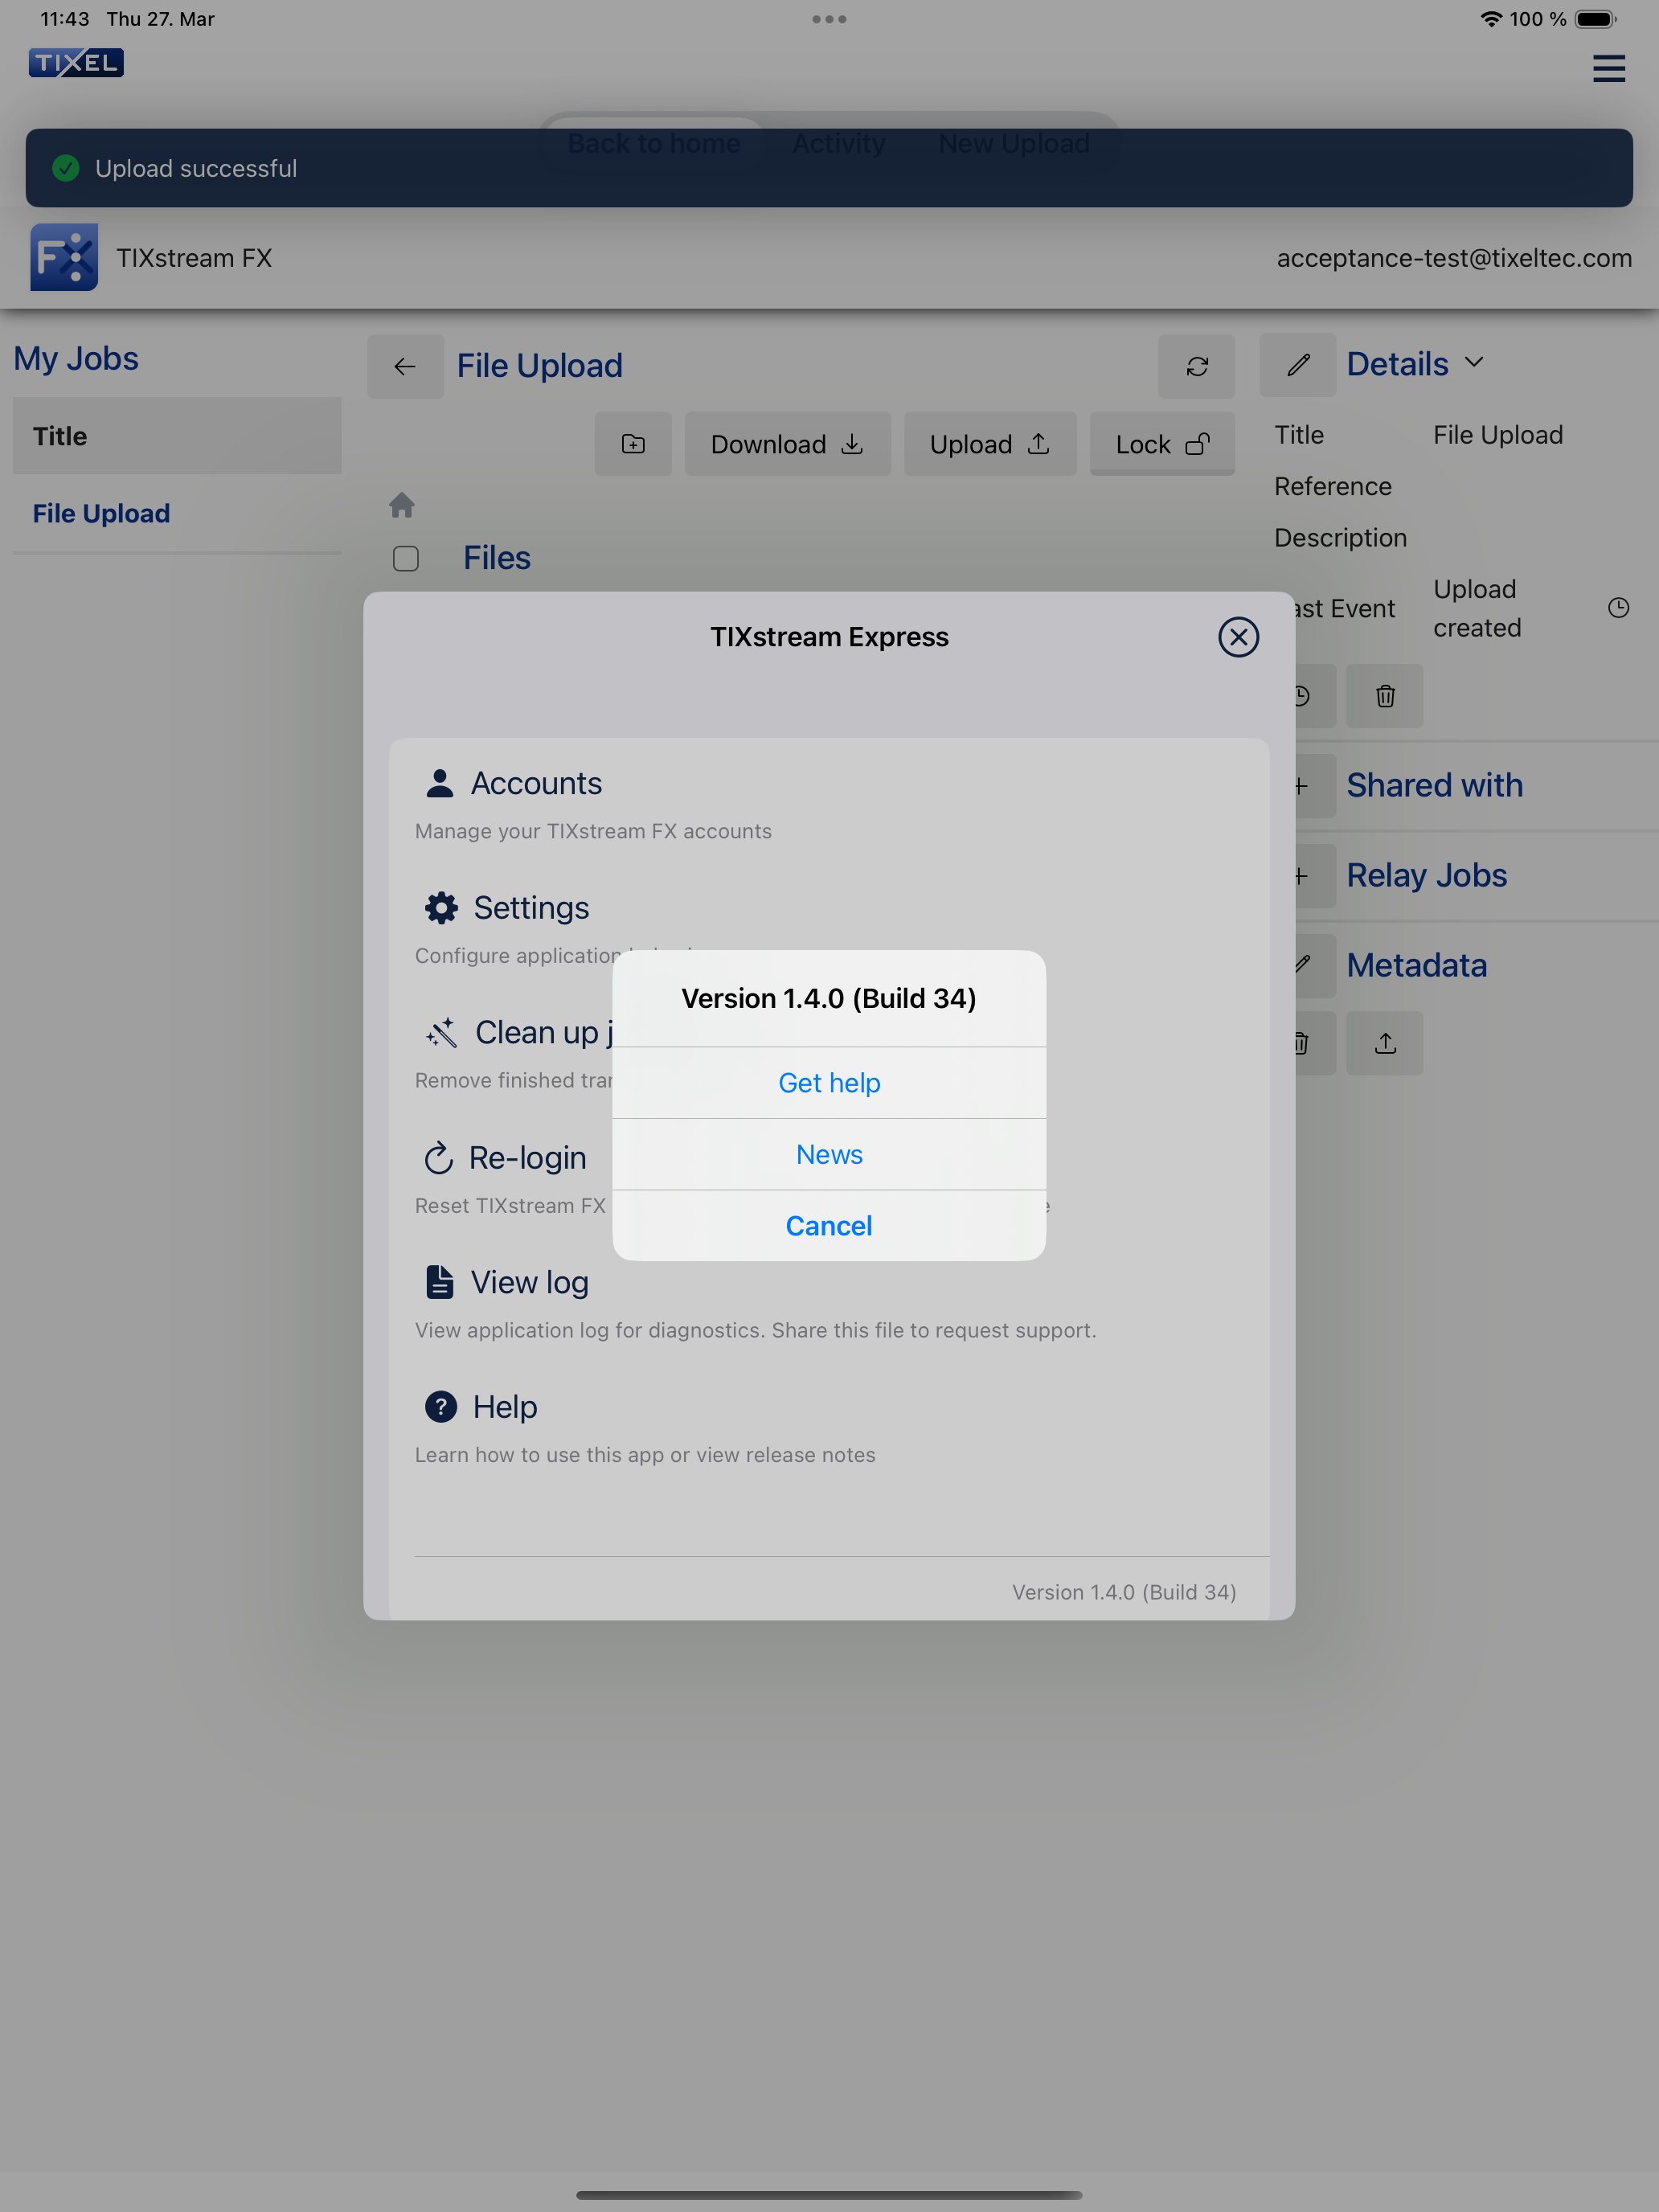Screen dimensions: 1659x2212
Task: Edit details with pencil icon
Action: pos(1298,365)
